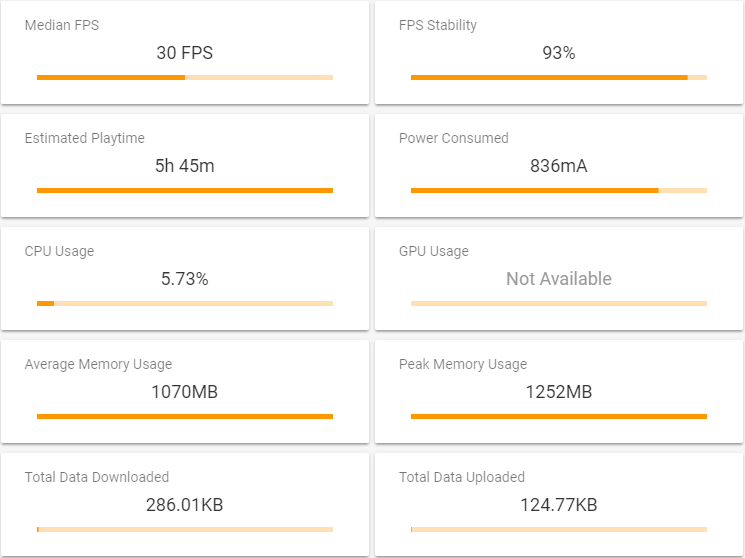745x558 pixels.
Task: Select the 286.01KB downloaded value
Action: 185,505
